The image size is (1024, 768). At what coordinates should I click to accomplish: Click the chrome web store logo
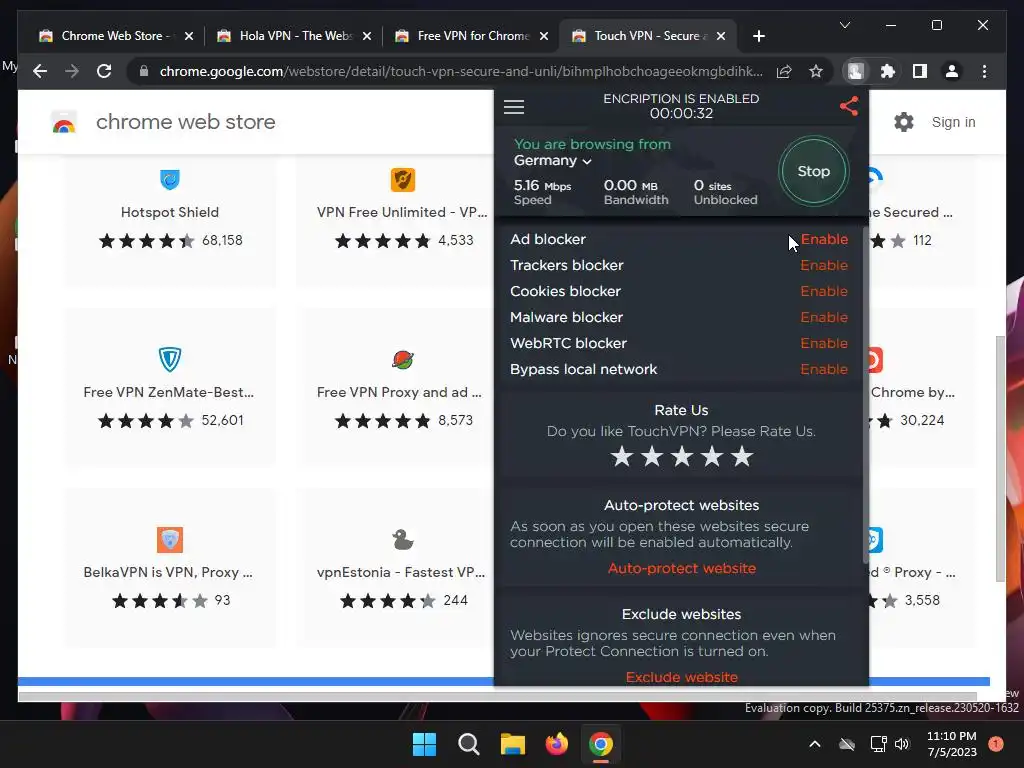click(x=64, y=122)
